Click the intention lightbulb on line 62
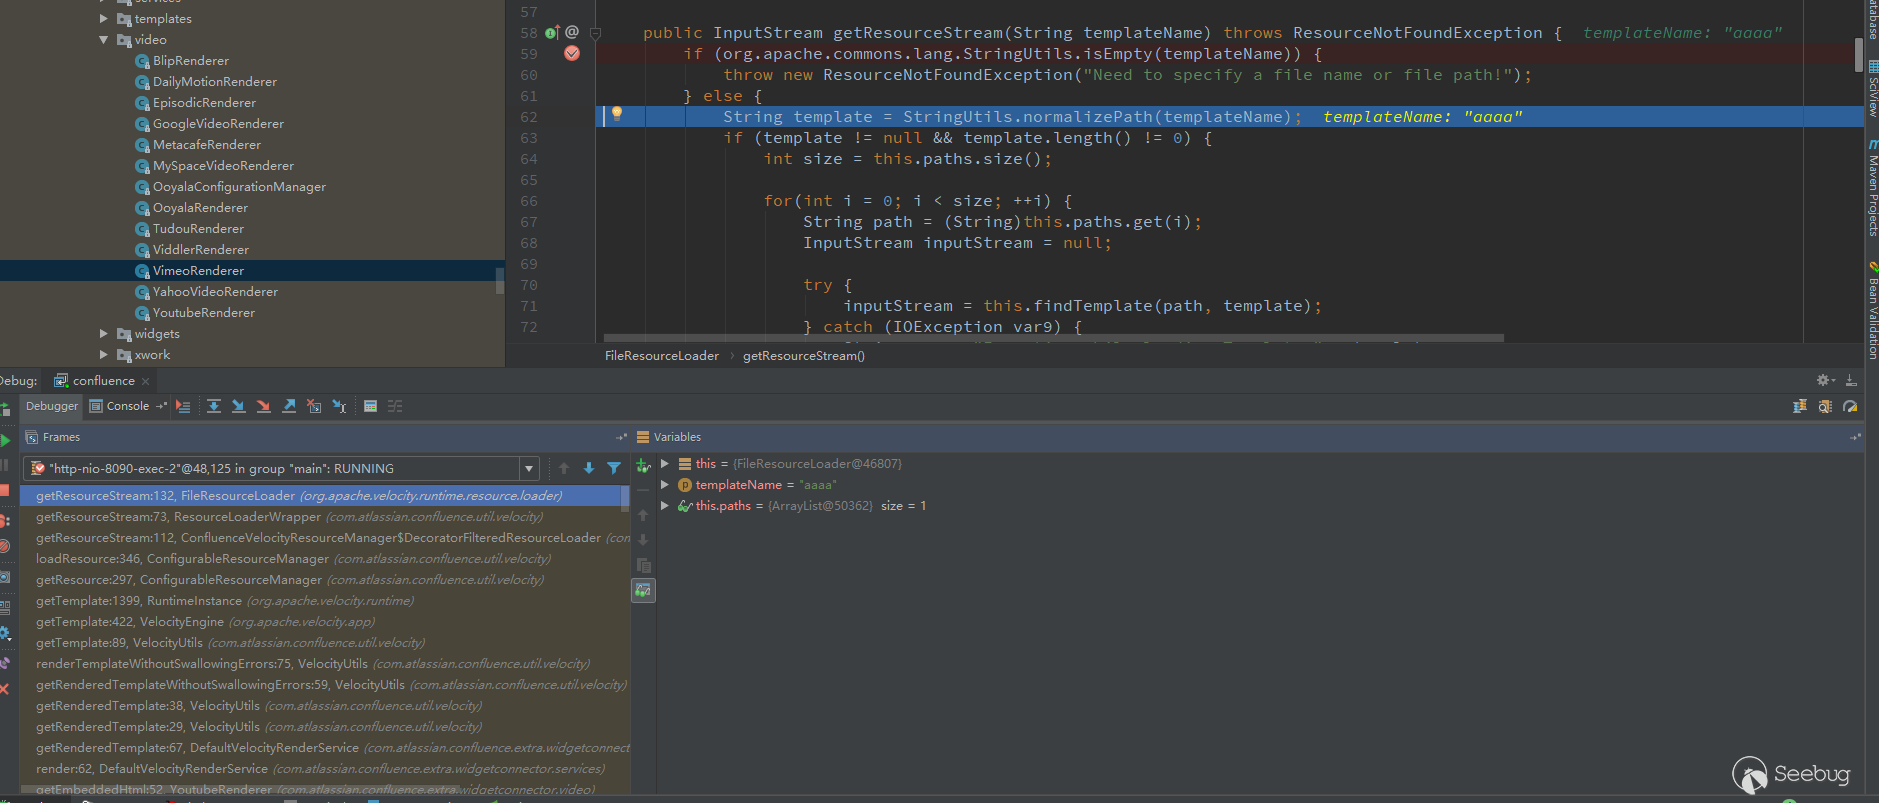Image resolution: width=1879 pixels, height=803 pixels. tap(617, 114)
